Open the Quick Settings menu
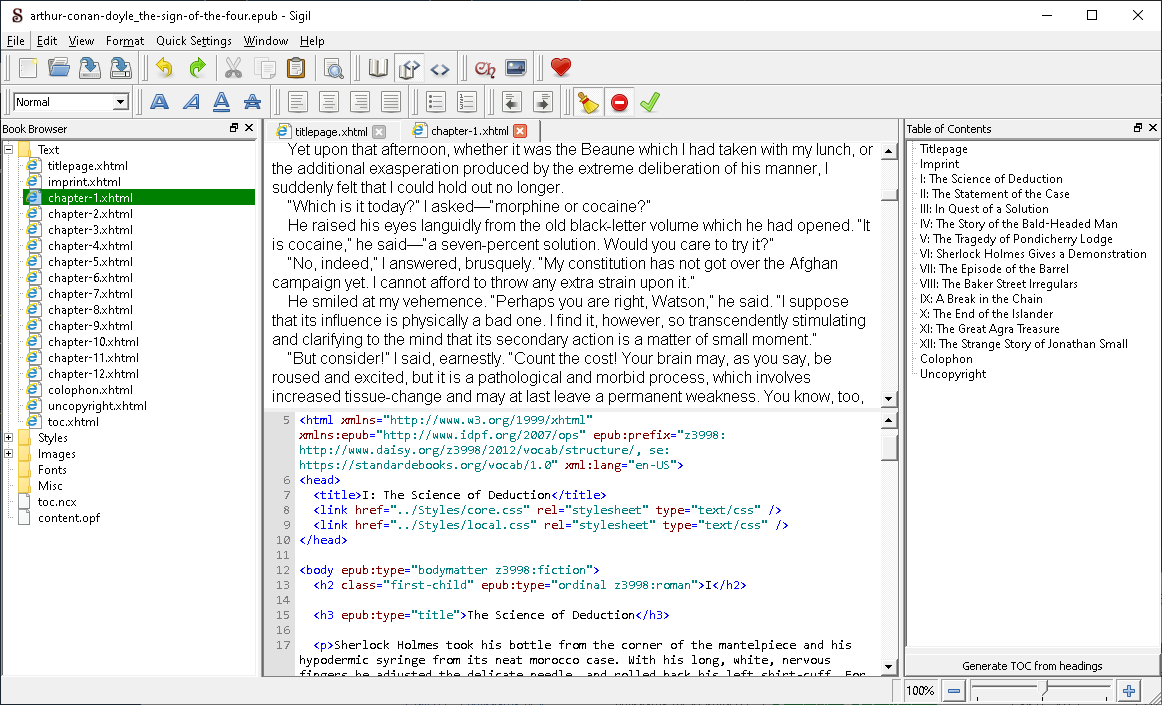 point(194,41)
